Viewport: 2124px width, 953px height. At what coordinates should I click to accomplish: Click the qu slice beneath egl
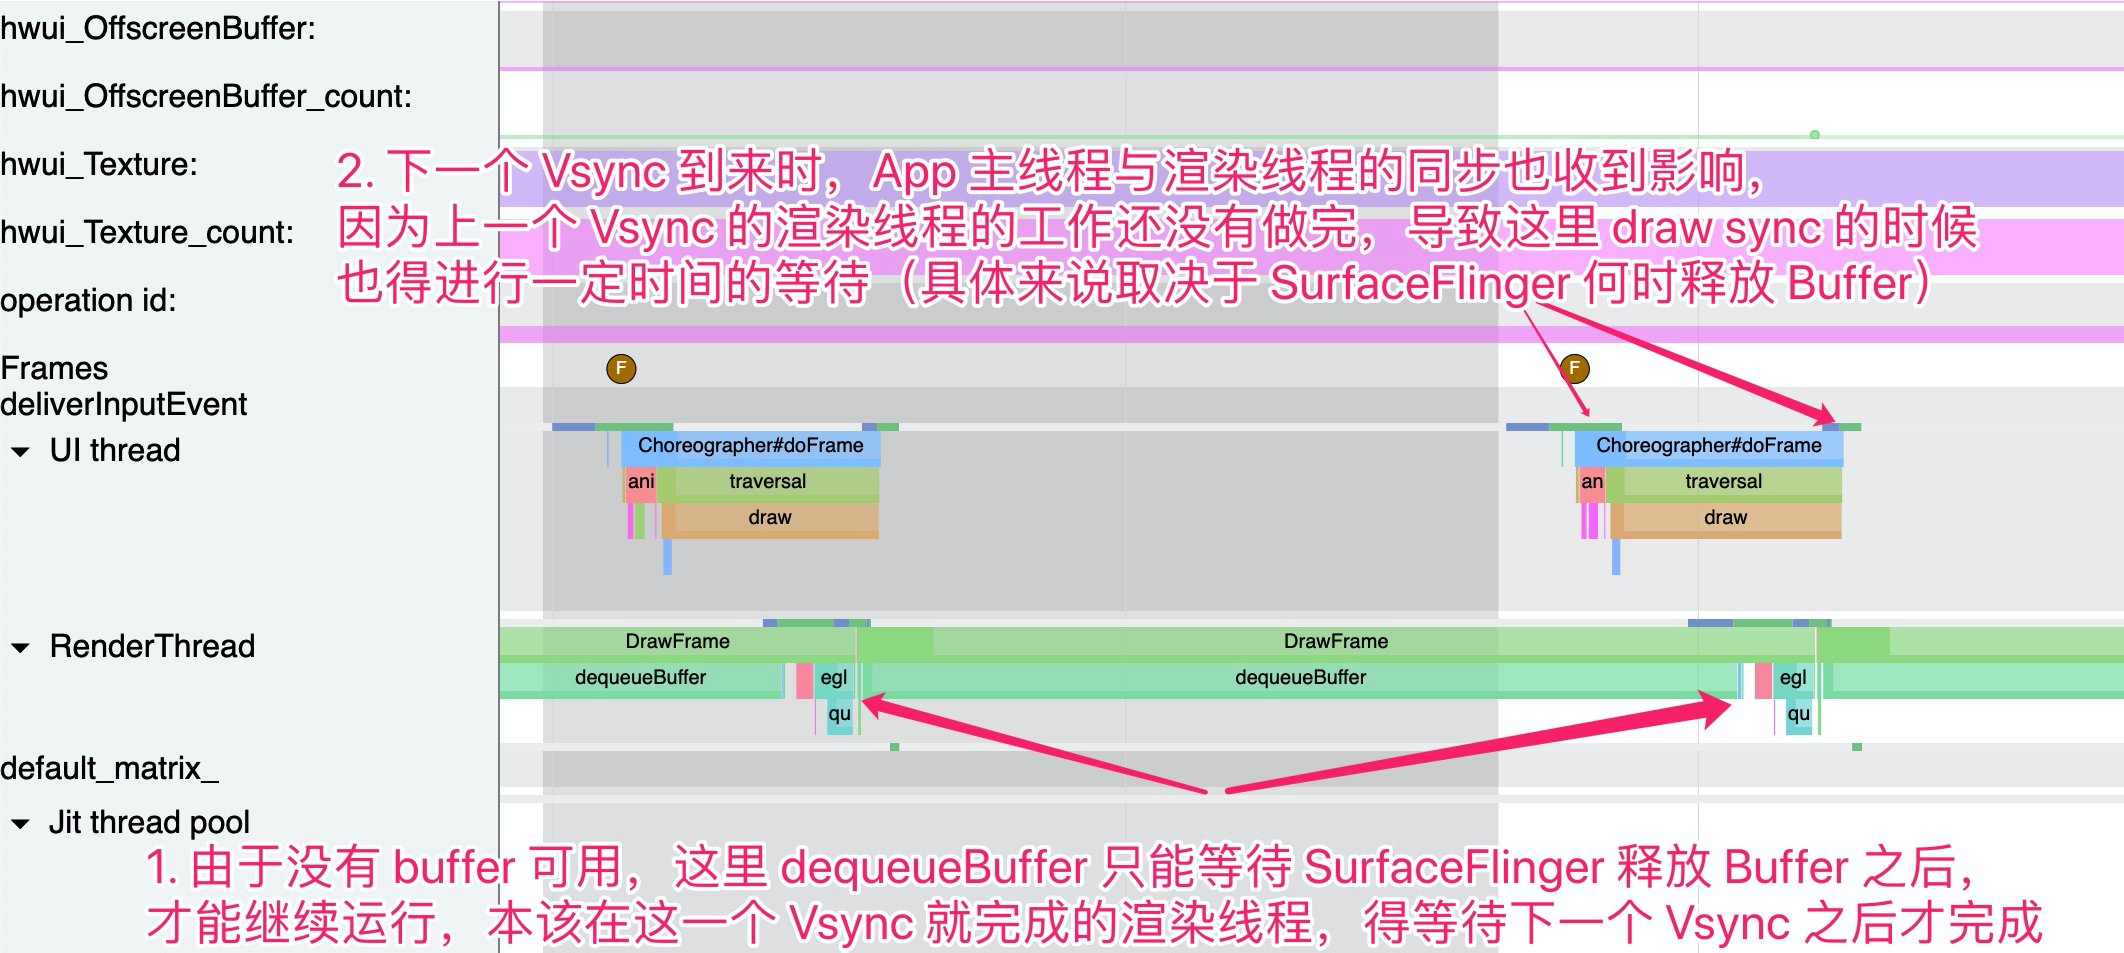838,714
